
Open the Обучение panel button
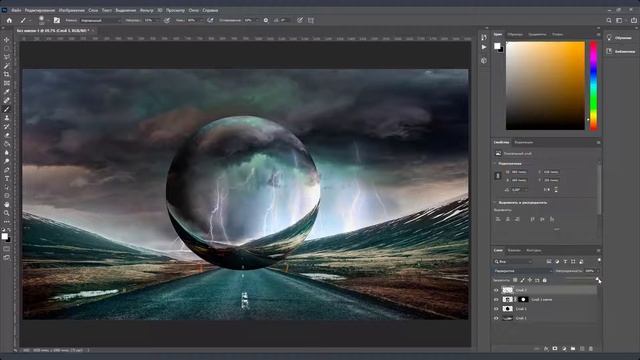[x=620, y=38]
